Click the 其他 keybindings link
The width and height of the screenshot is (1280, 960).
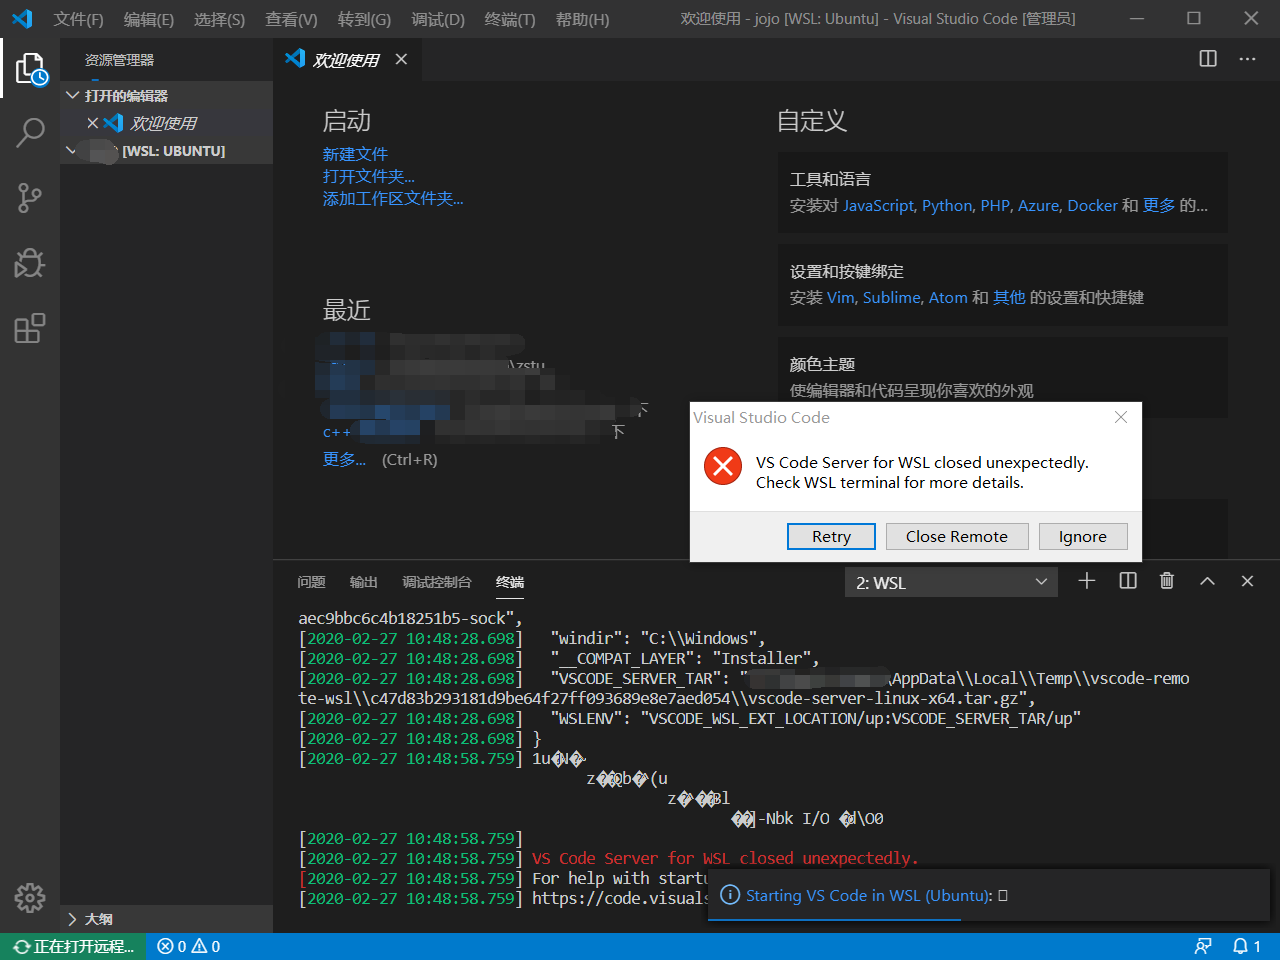pyautogui.click(x=1009, y=297)
